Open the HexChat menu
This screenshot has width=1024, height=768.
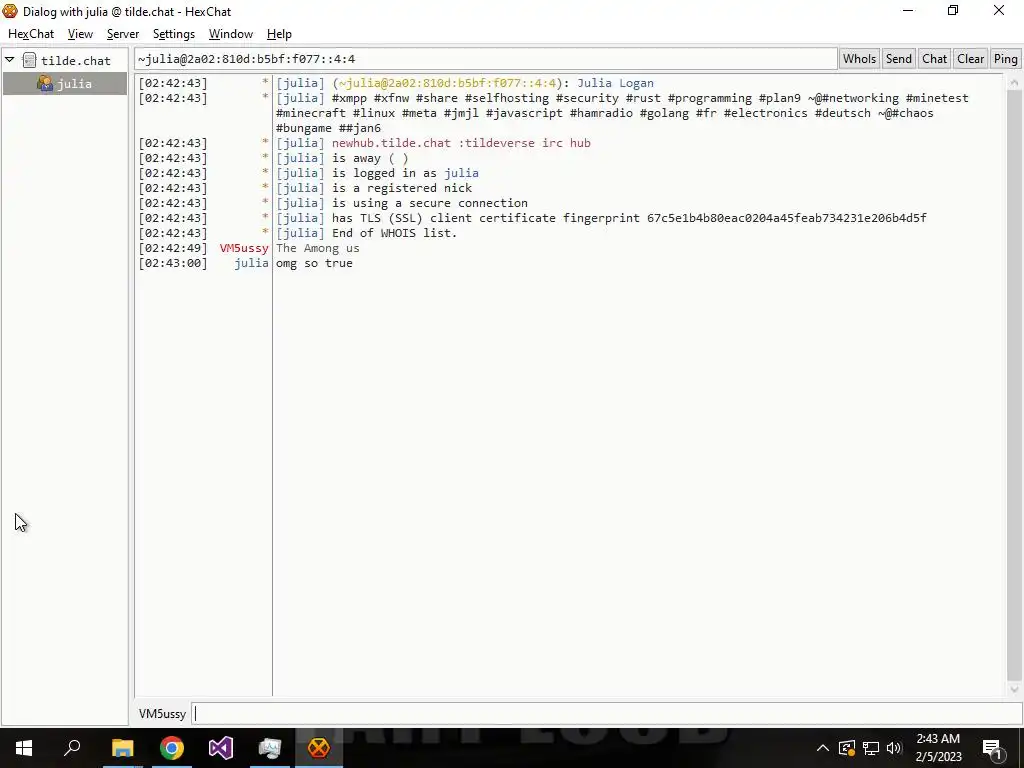click(31, 34)
